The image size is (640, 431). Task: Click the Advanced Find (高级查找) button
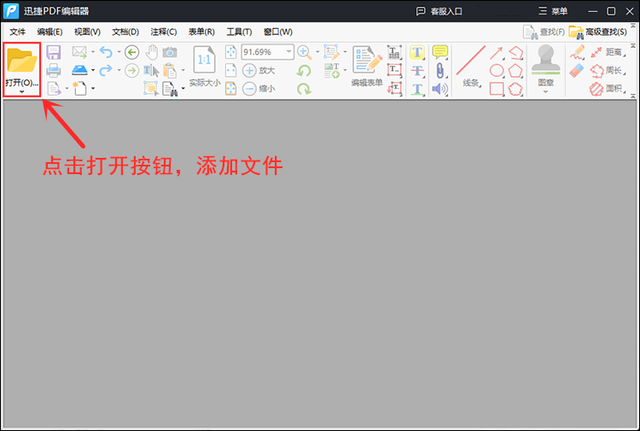click(x=598, y=32)
